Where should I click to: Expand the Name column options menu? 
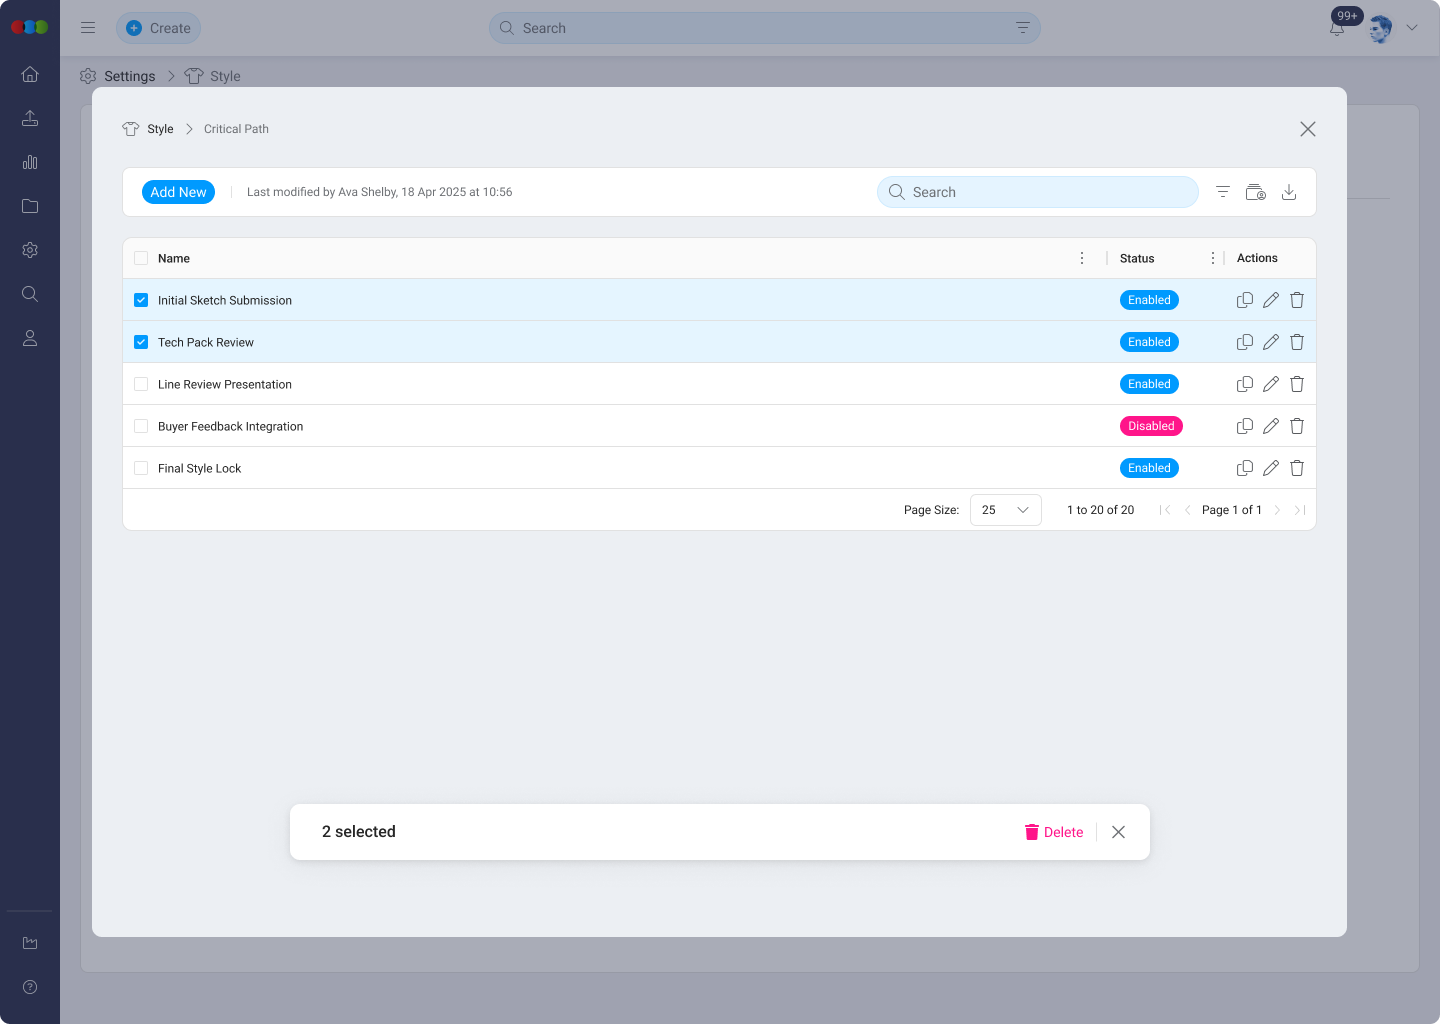[1081, 258]
